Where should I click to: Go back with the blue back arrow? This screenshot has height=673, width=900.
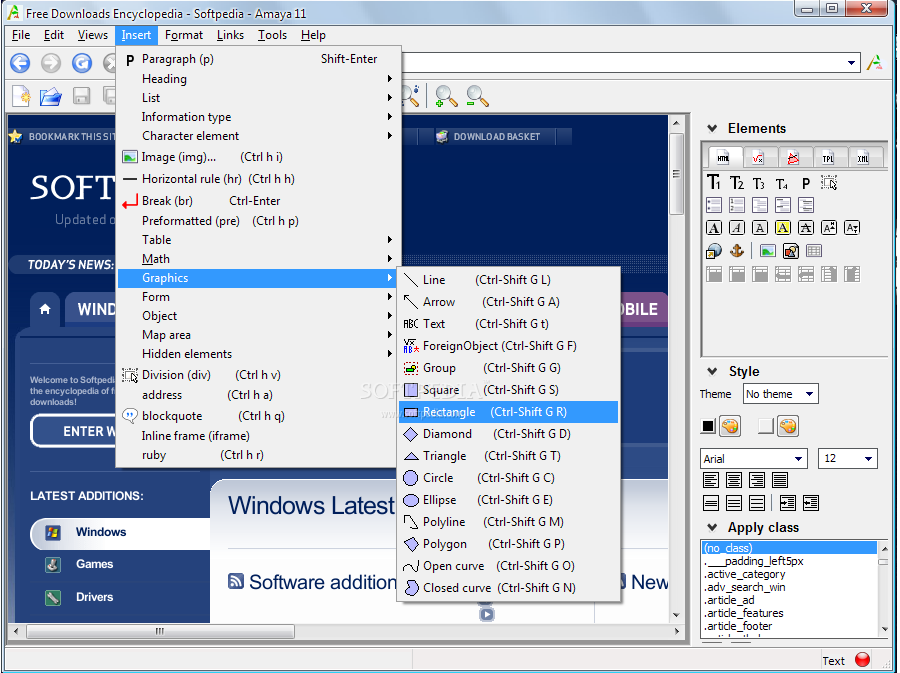click(20, 63)
